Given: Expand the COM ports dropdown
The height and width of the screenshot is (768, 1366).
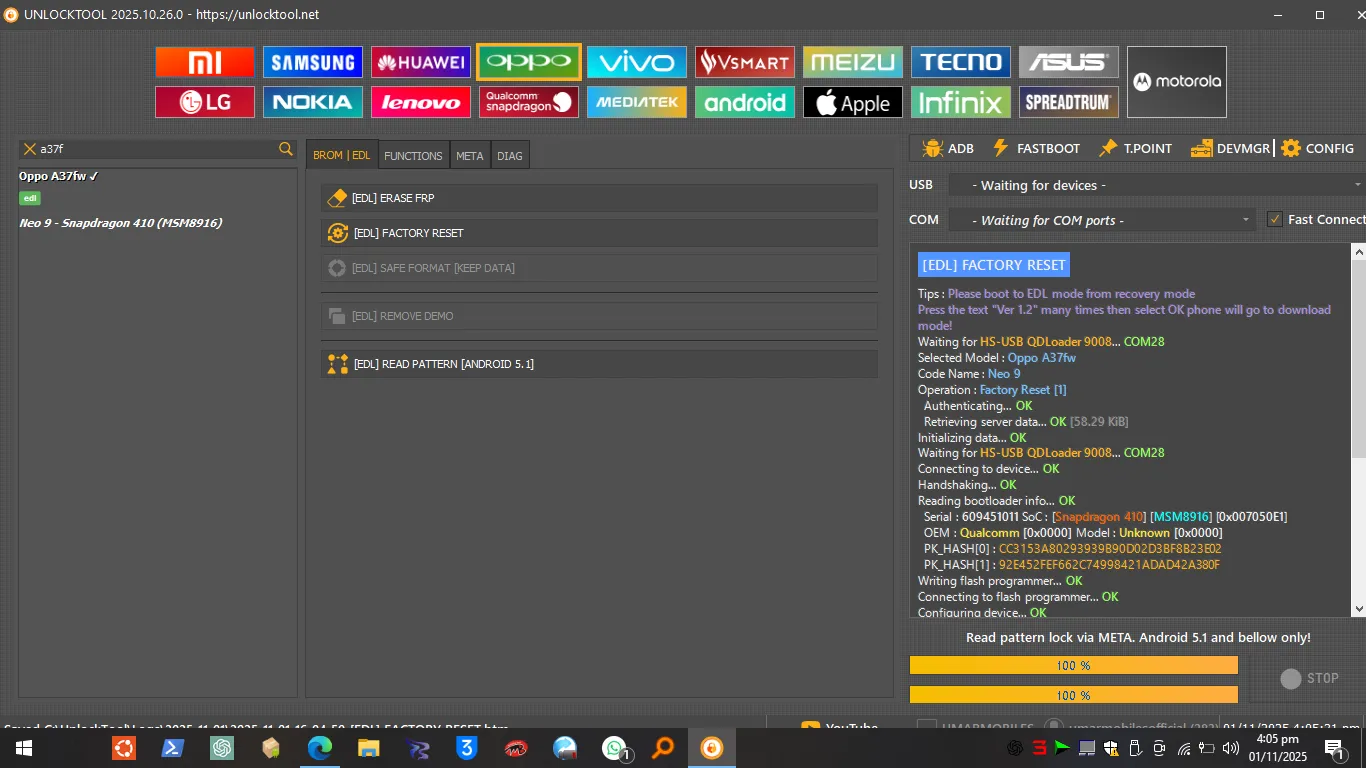Looking at the screenshot, I should (1100, 220).
